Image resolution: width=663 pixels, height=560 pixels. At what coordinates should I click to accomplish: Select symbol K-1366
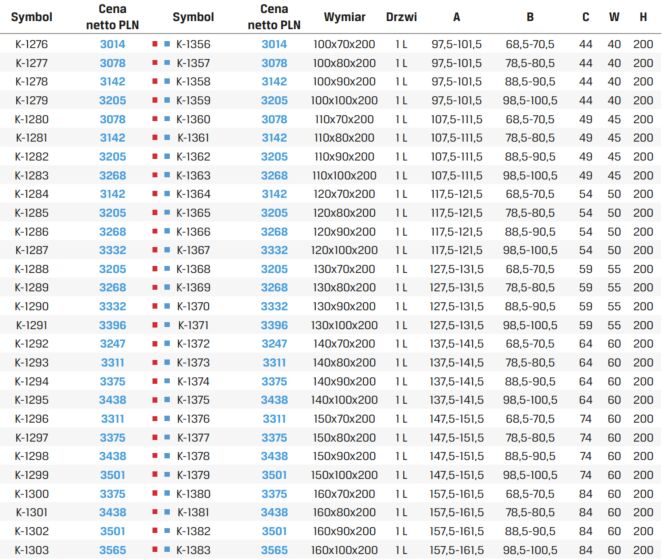point(193,231)
